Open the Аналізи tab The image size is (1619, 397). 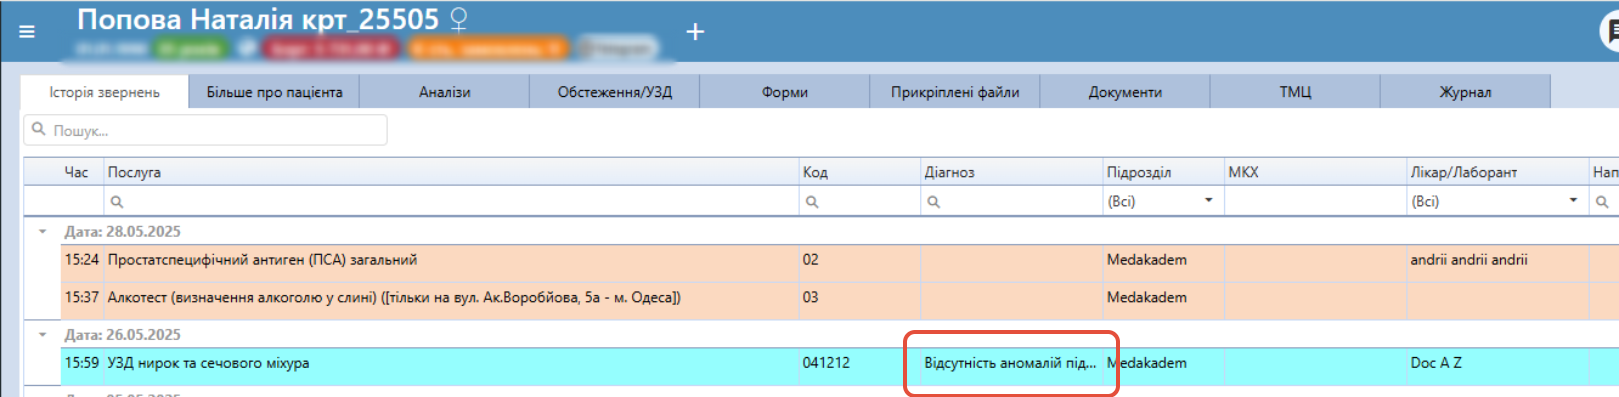click(x=444, y=92)
